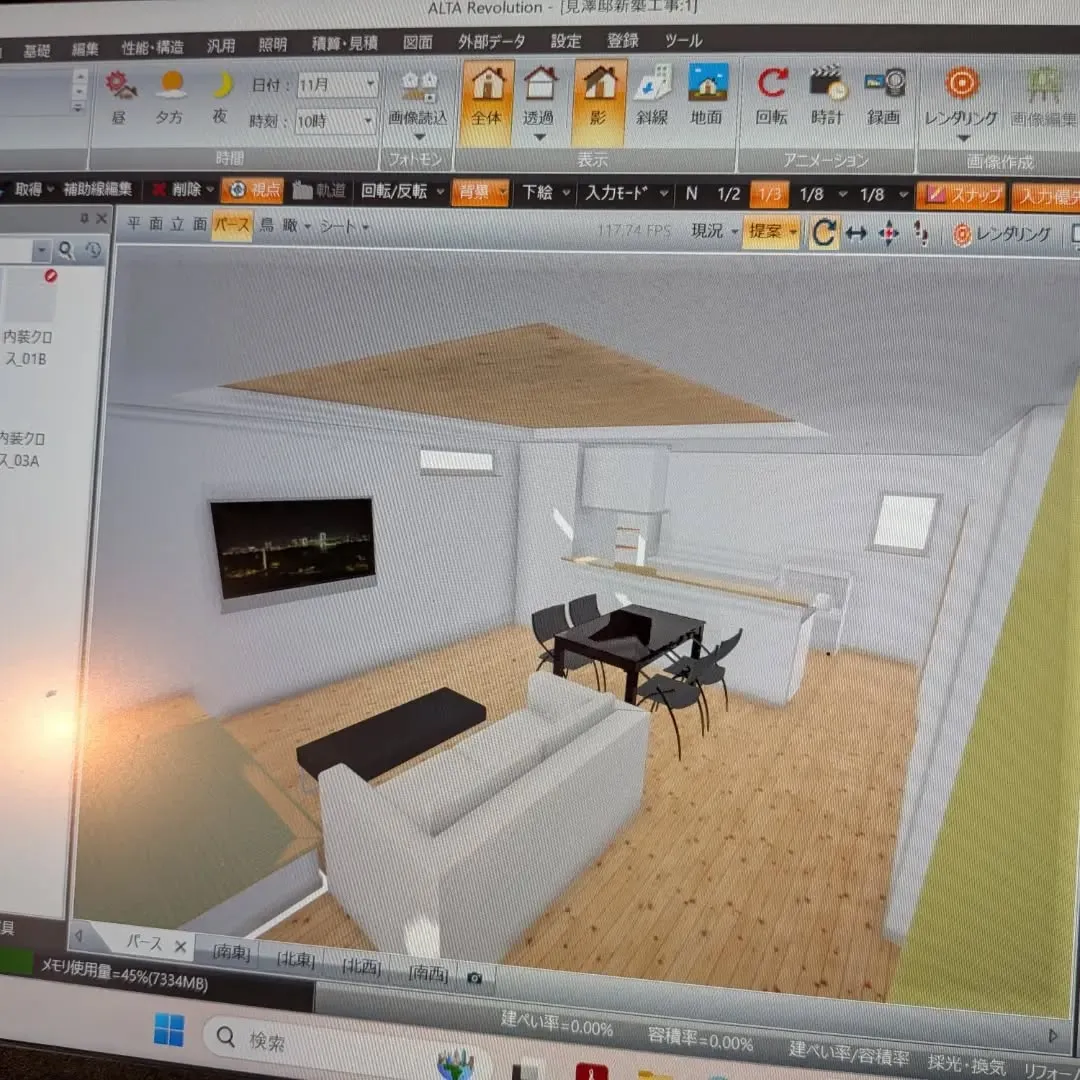Click the horizontal pan arrows icon
The image size is (1080, 1080).
click(x=856, y=234)
